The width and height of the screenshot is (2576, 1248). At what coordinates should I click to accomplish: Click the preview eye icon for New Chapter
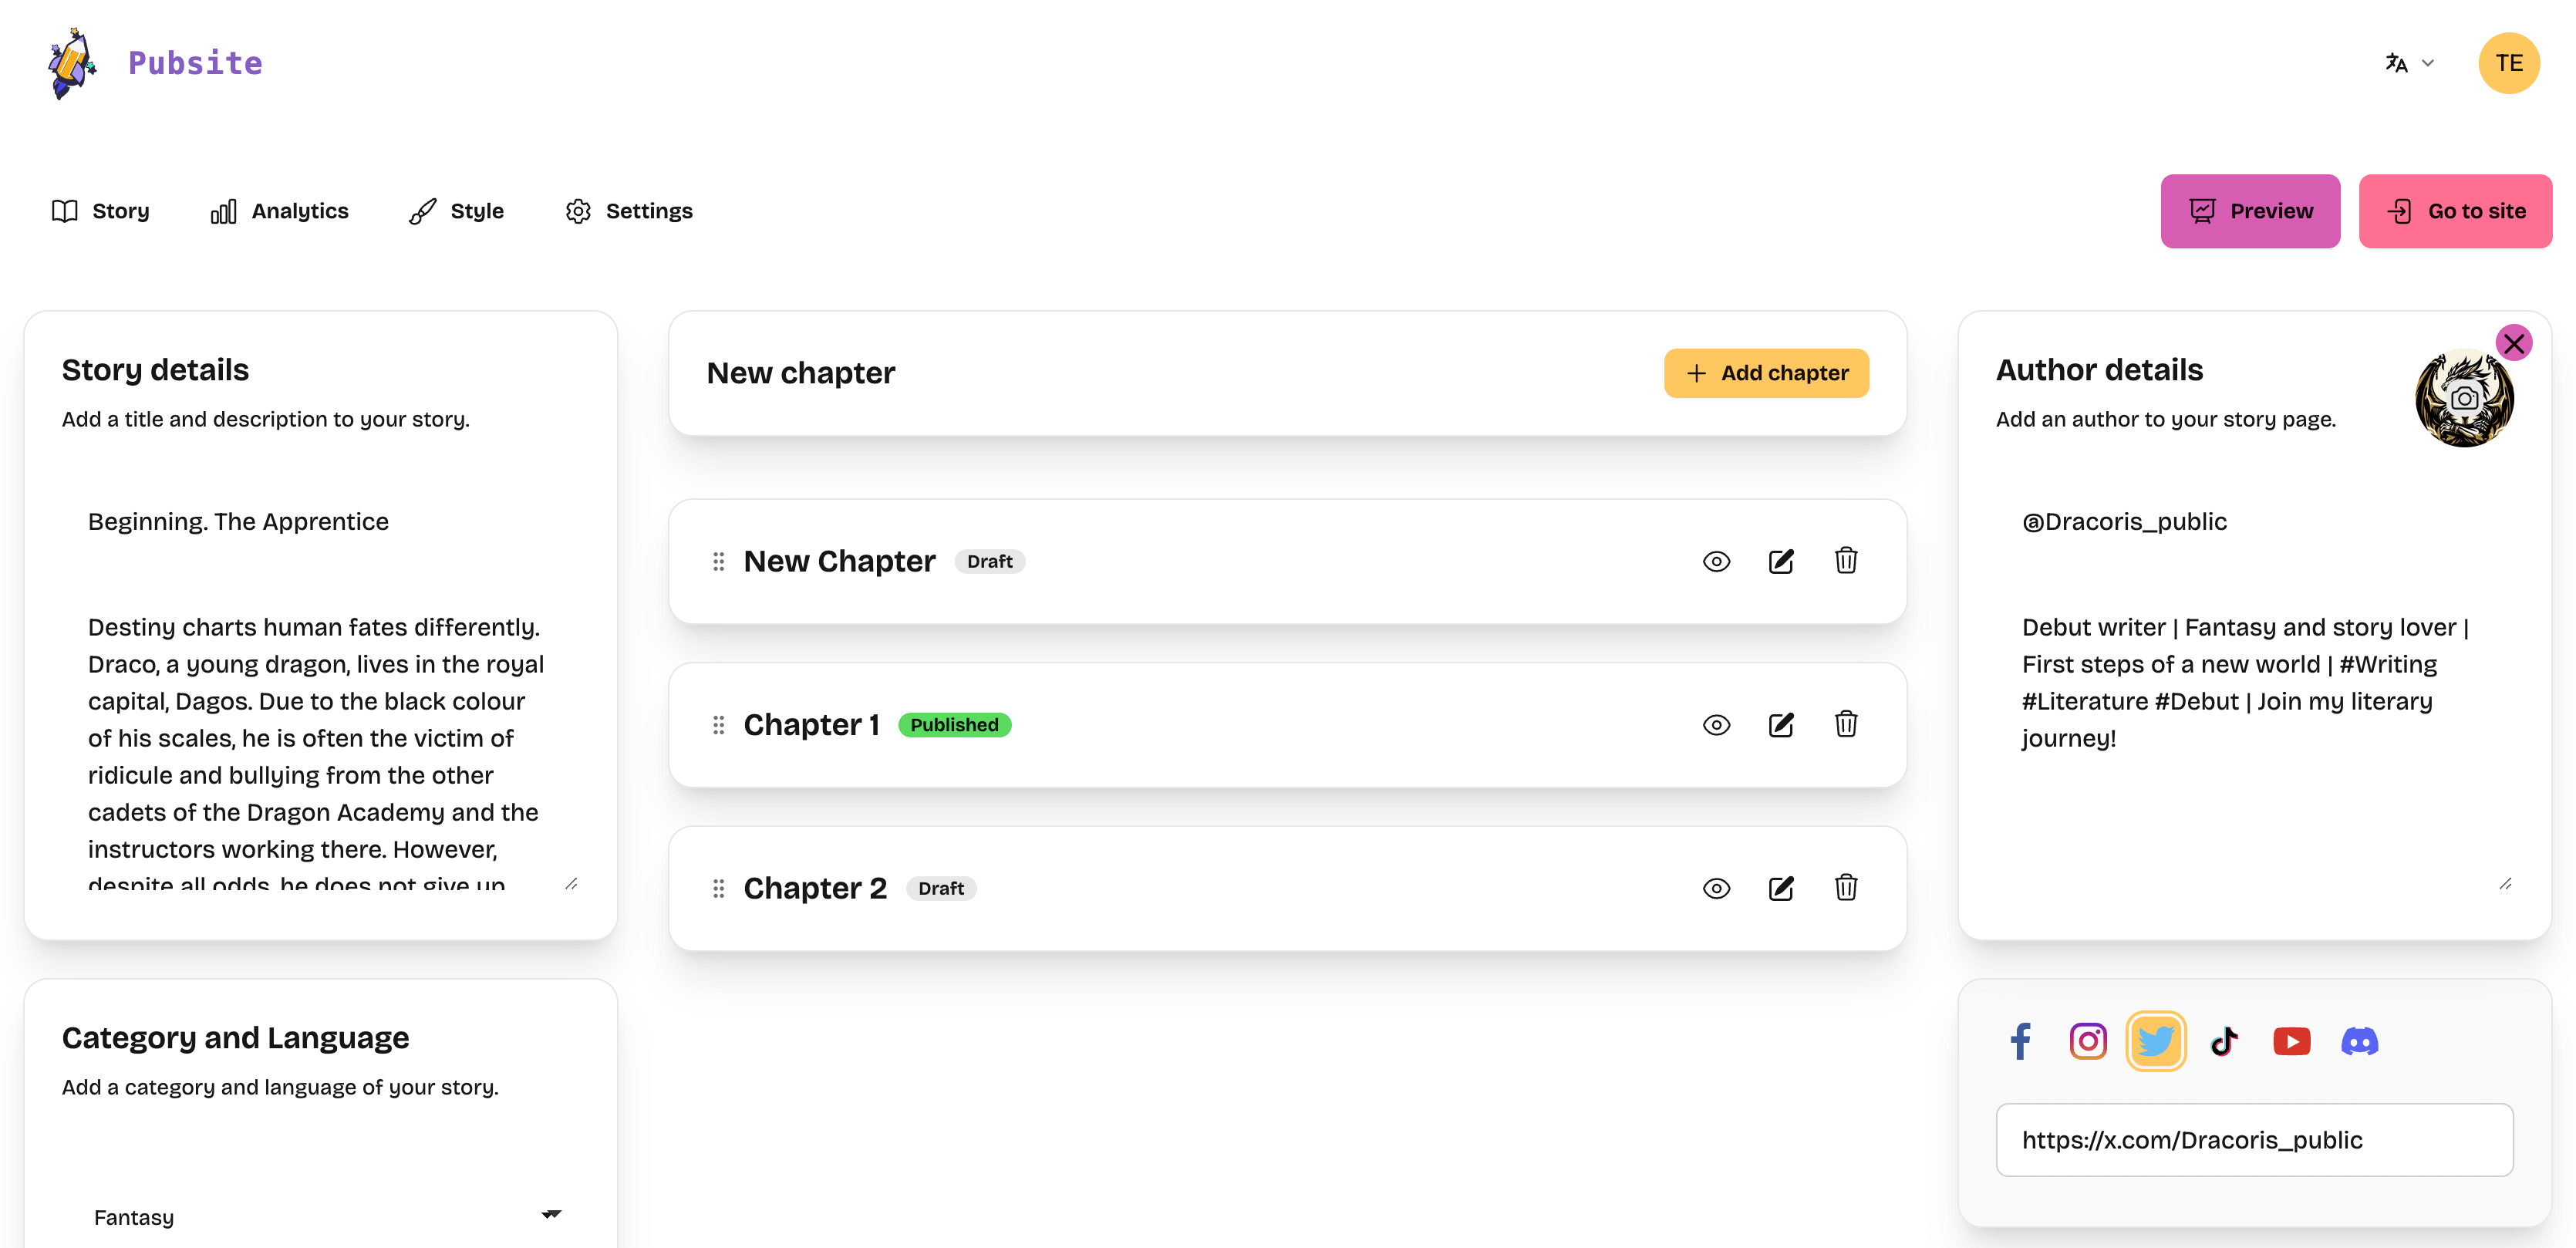[1717, 558]
